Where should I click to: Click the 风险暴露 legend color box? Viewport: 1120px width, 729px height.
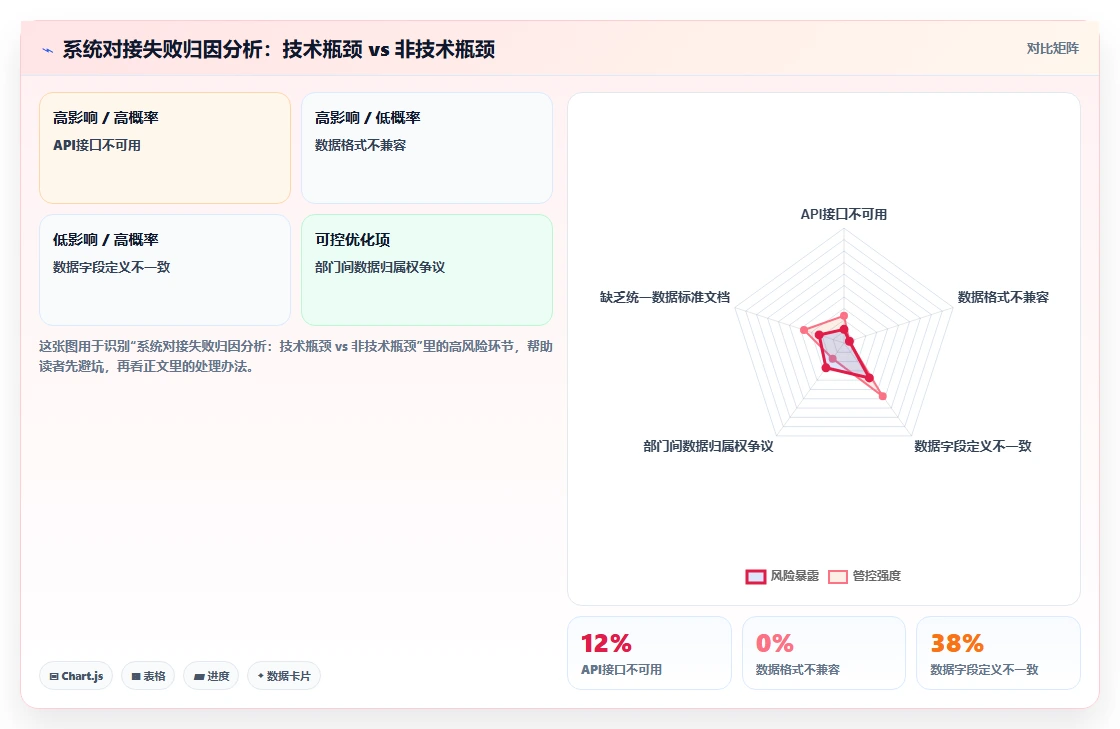756,576
